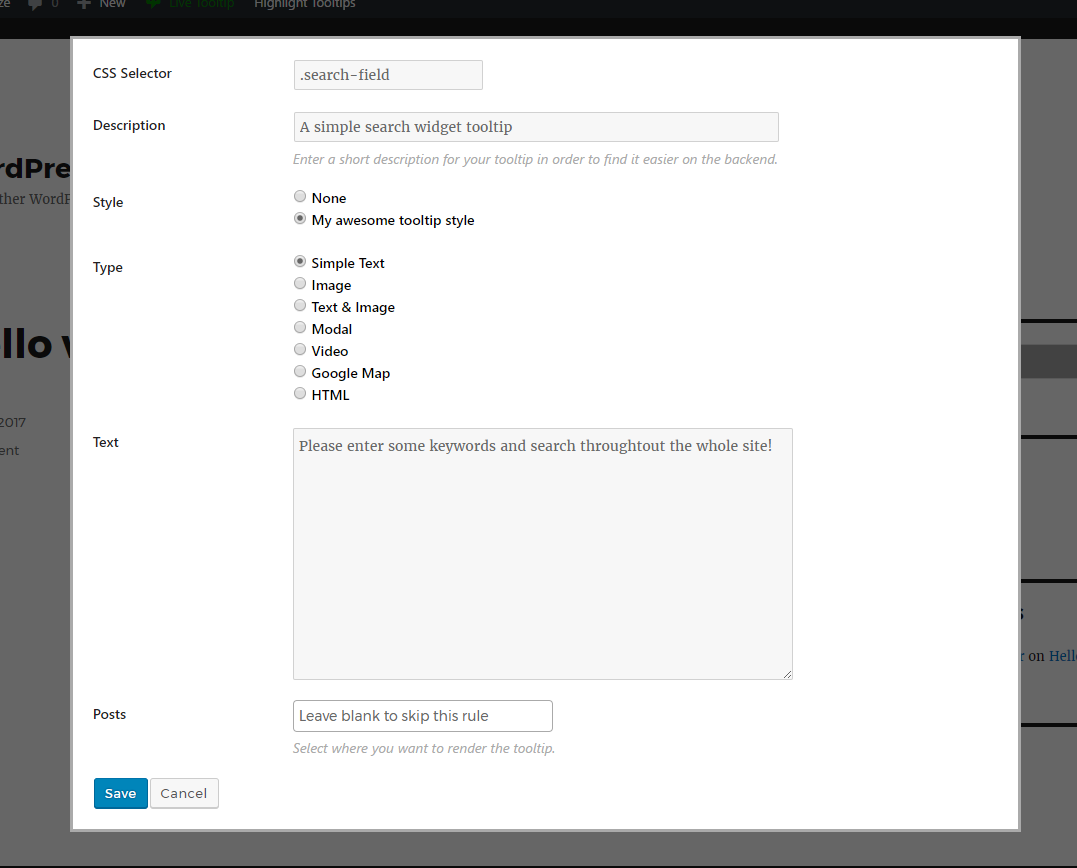Click the green Live Tooltip icon
The width and height of the screenshot is (1077, 868).
[x=154, y=3]
